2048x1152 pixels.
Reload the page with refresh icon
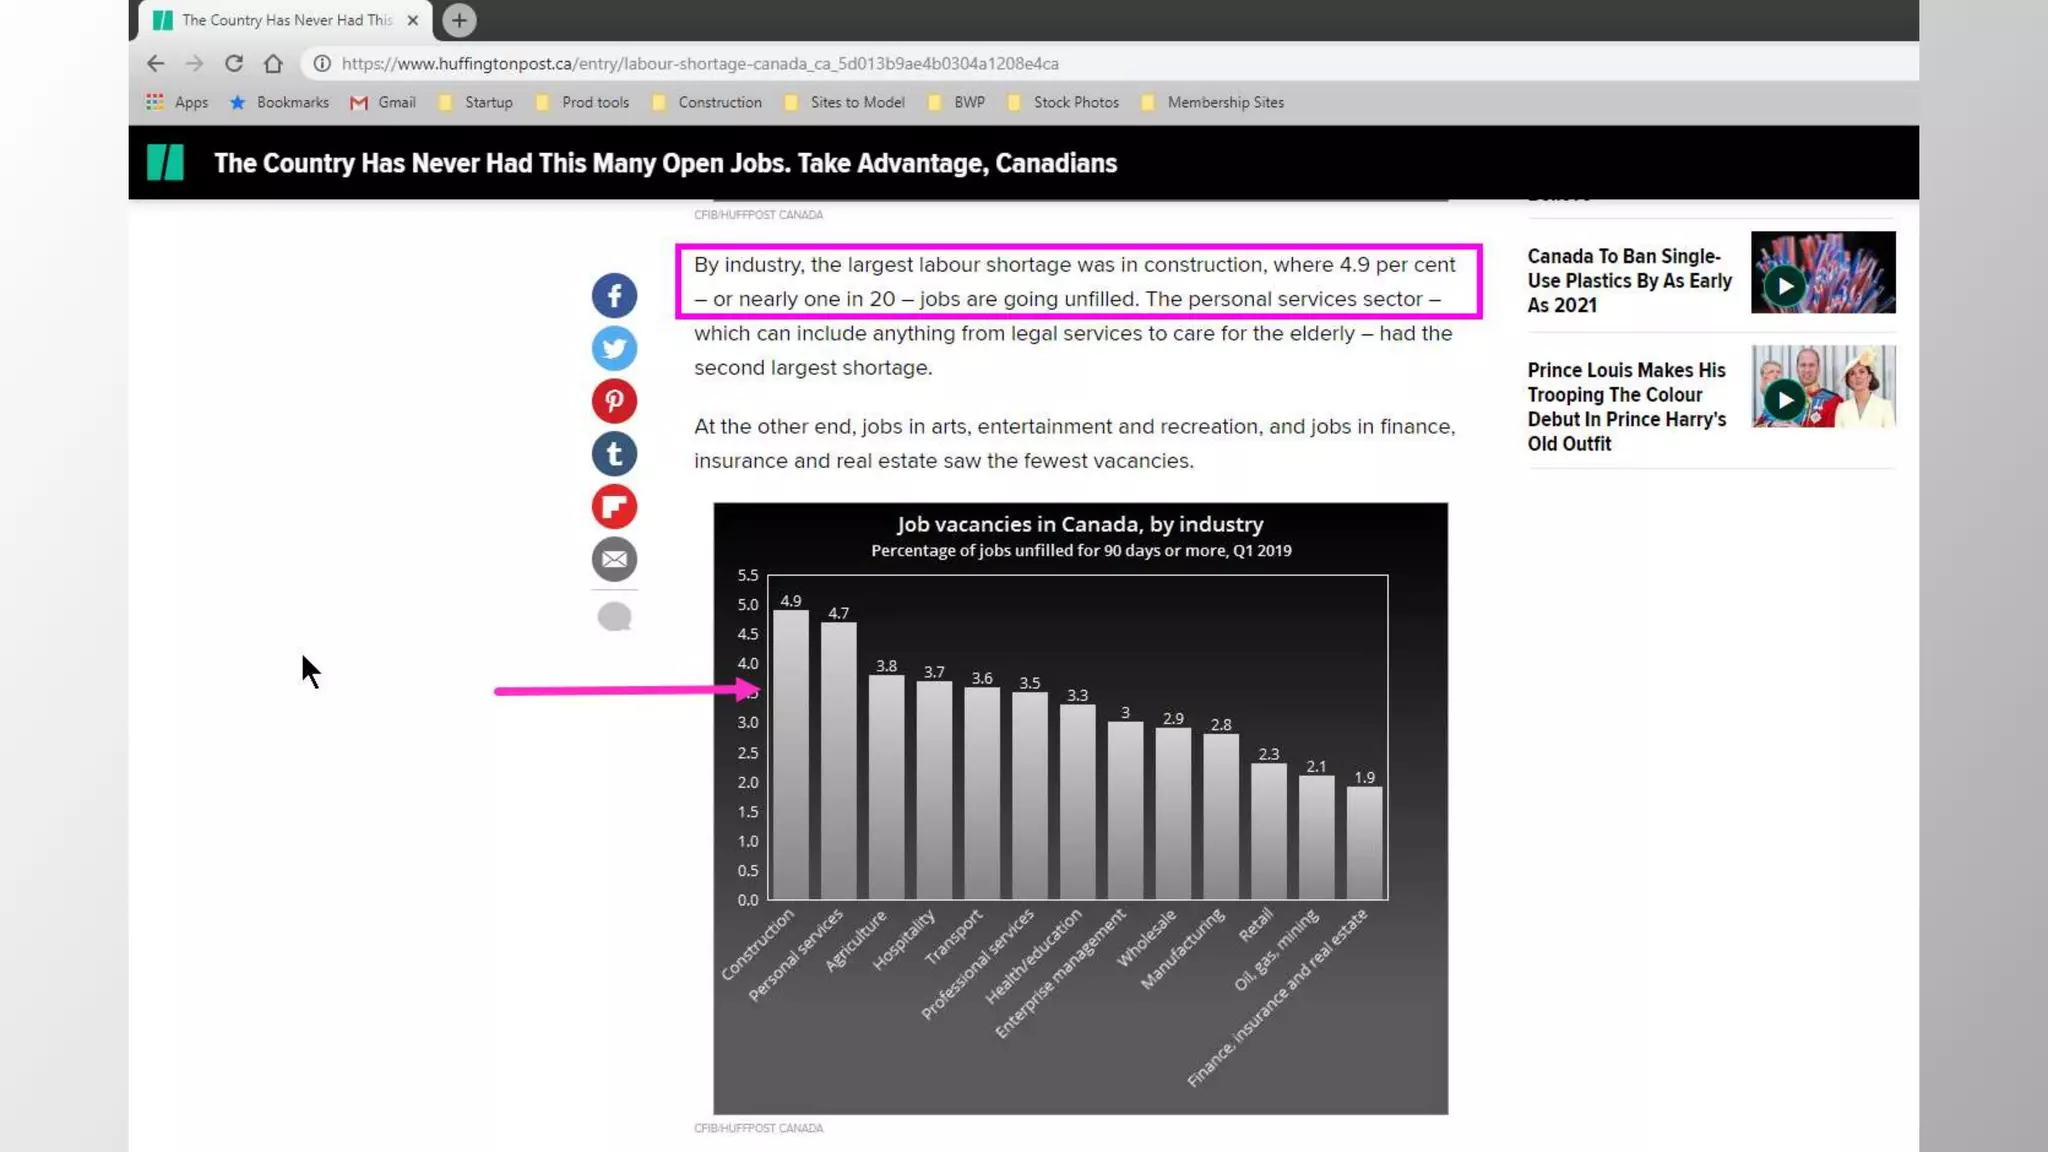click(234, 63)
